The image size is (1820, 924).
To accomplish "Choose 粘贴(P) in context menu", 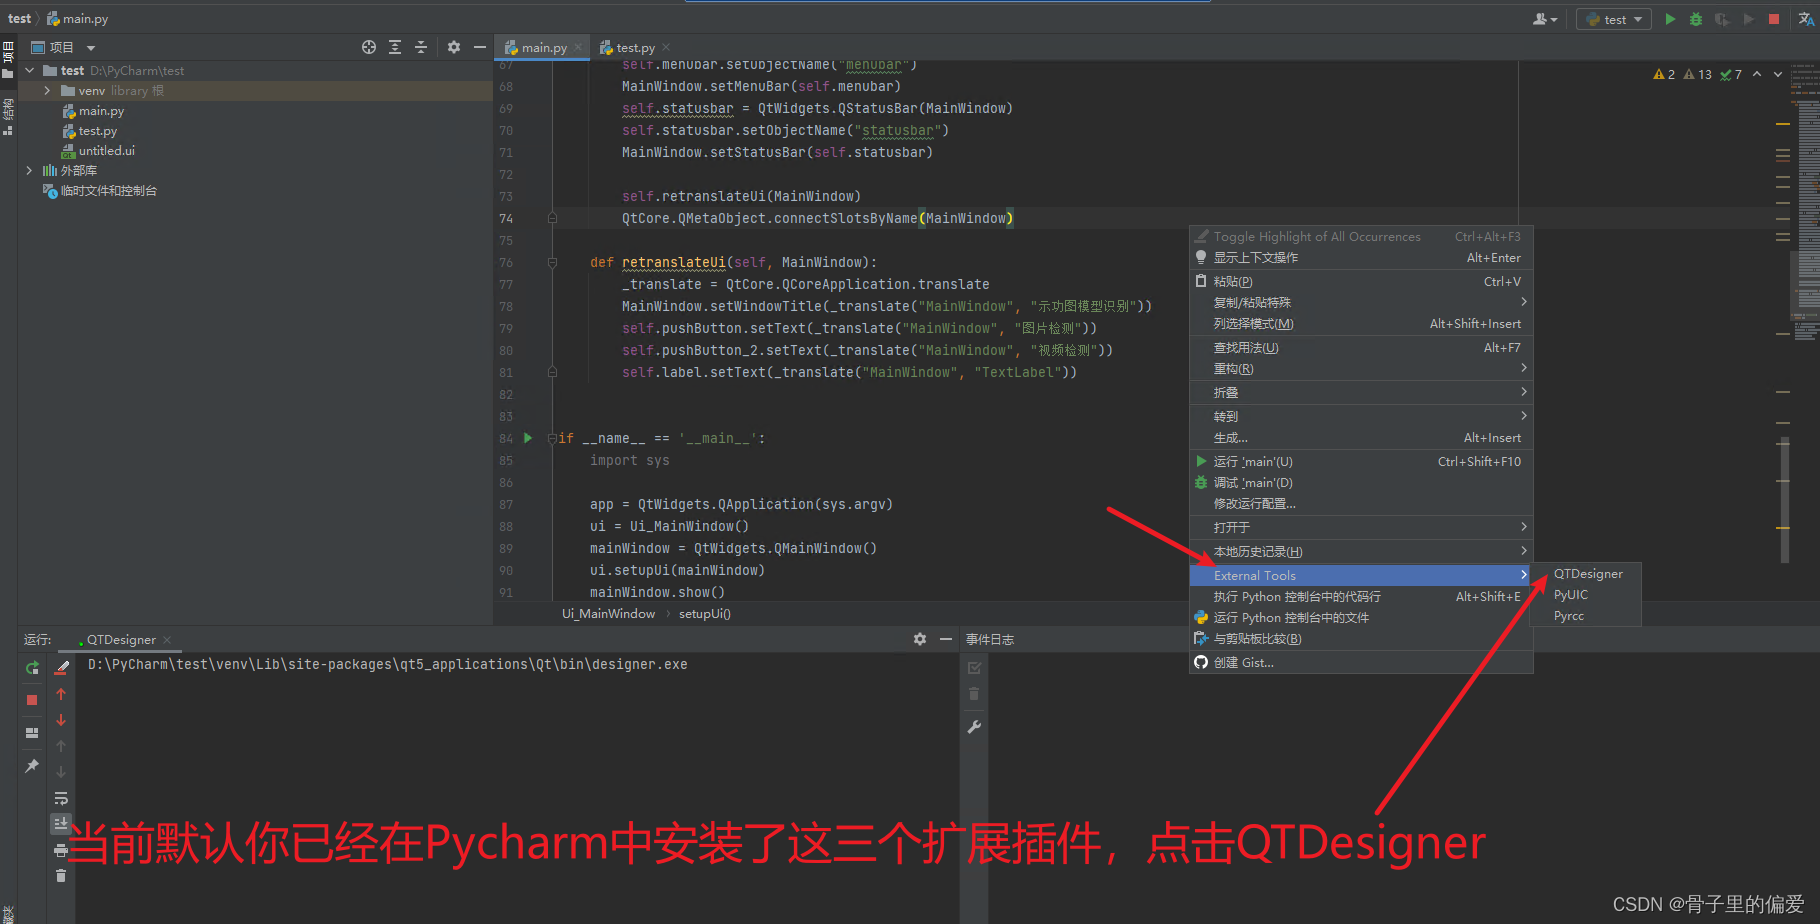I will [1360, 282].
